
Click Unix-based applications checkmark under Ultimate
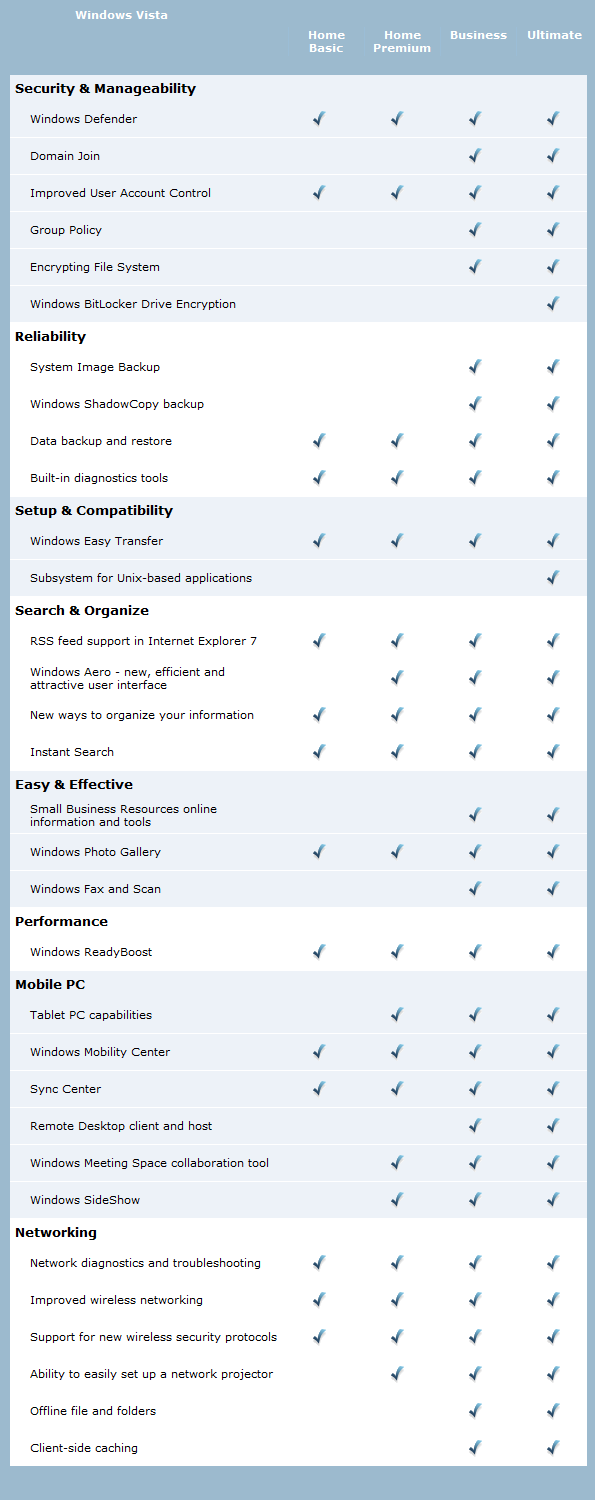pyautogui.click(x=553, y=578)
